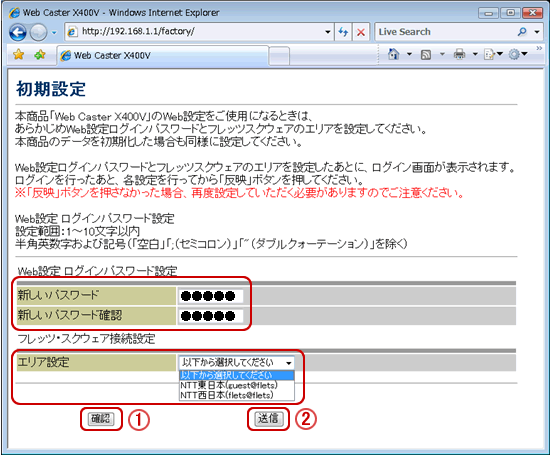
Task: Select 以下から選択してください option in list
Action: click(x=237, y=375)
